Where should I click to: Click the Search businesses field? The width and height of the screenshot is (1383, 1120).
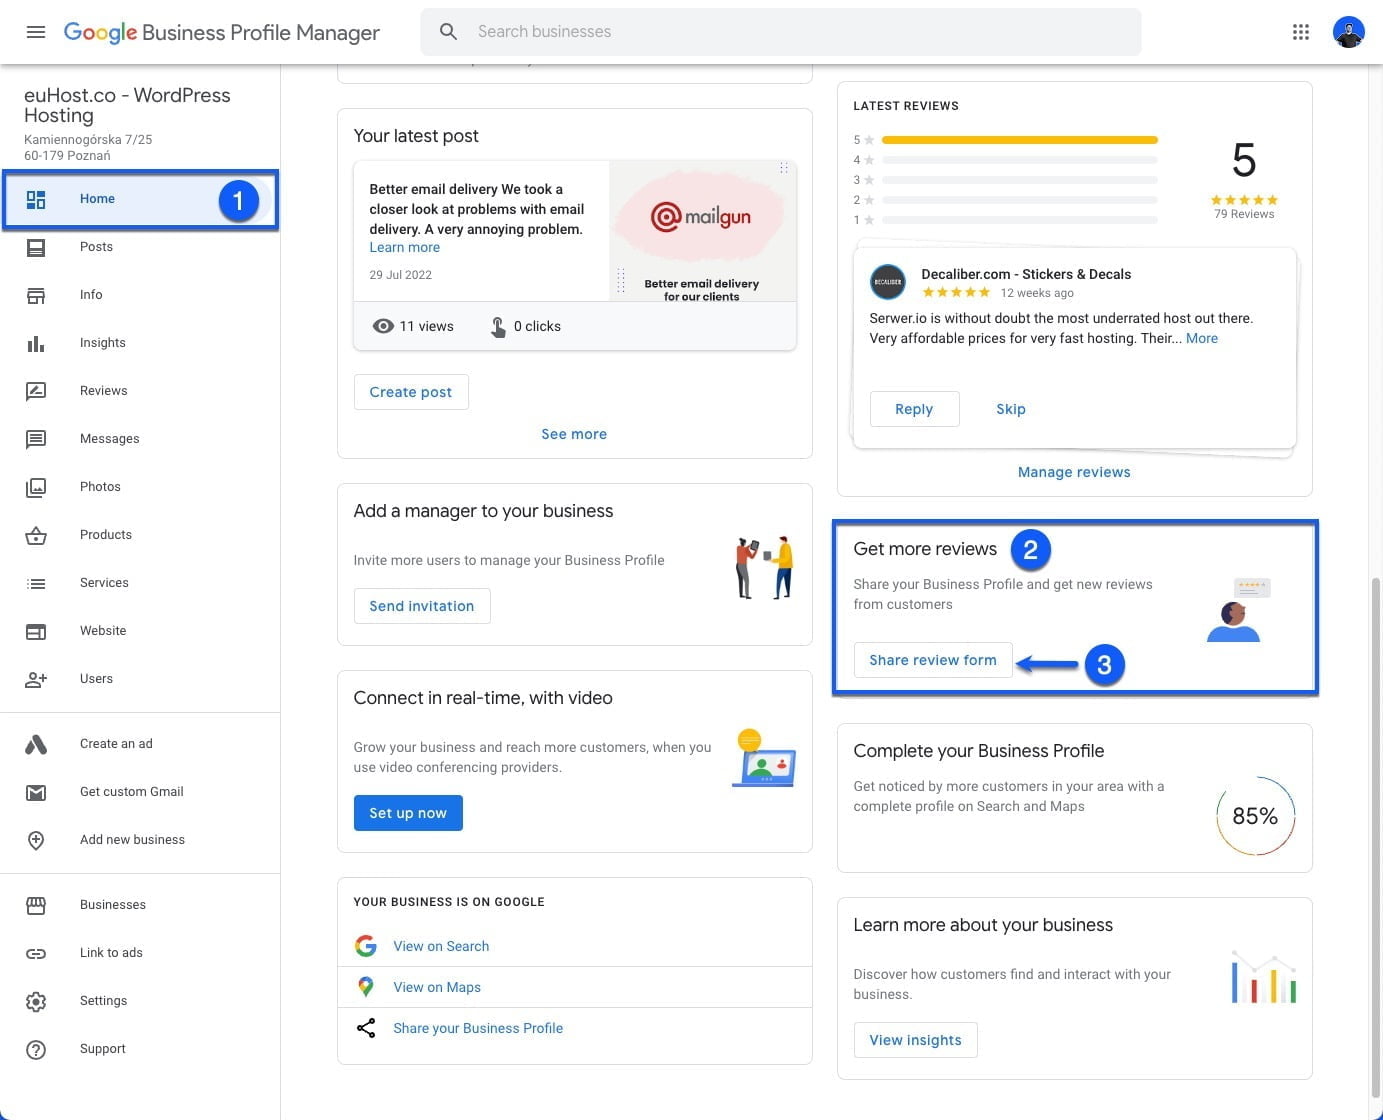click(781, 32)
